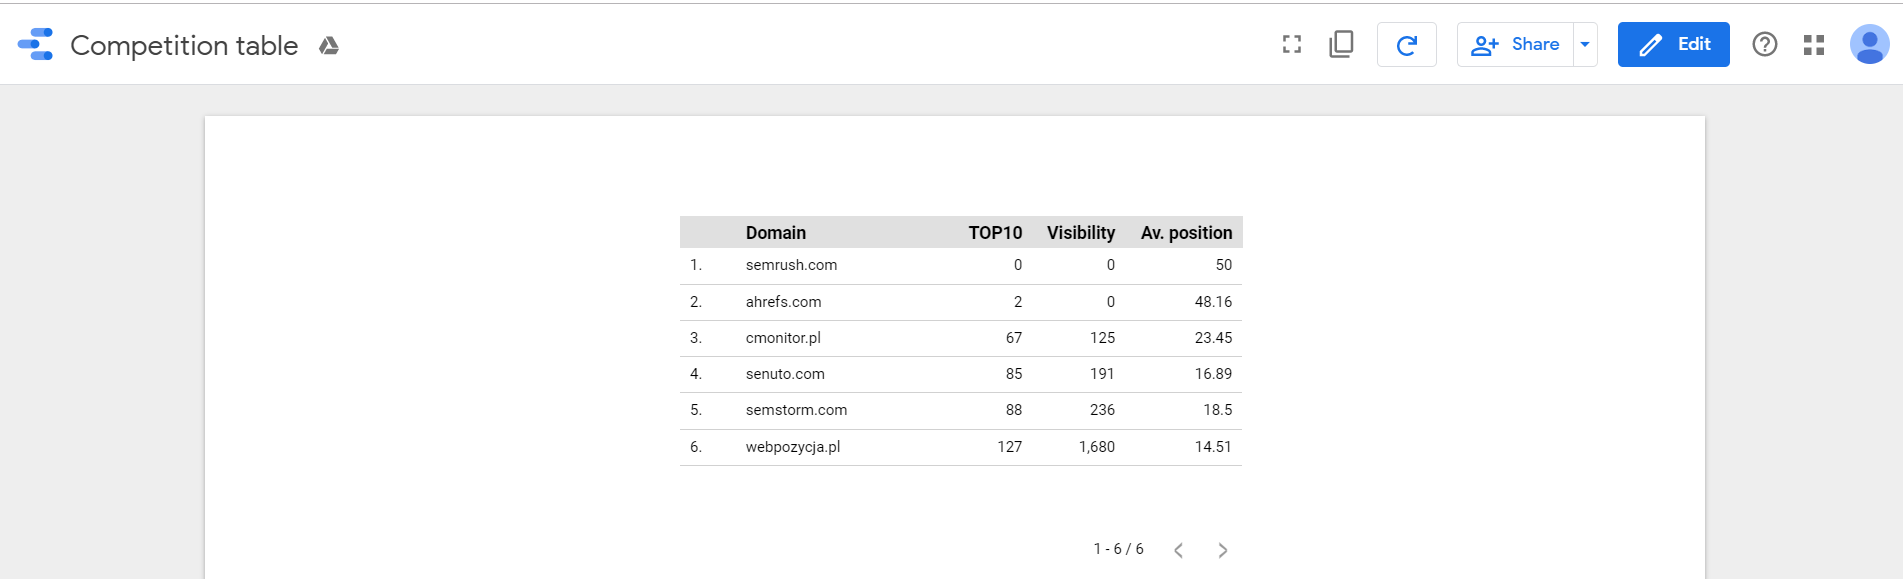This screenshot has width=1903, height=579.
Task: Click the 23.45 average position value
Action: 1213,338
